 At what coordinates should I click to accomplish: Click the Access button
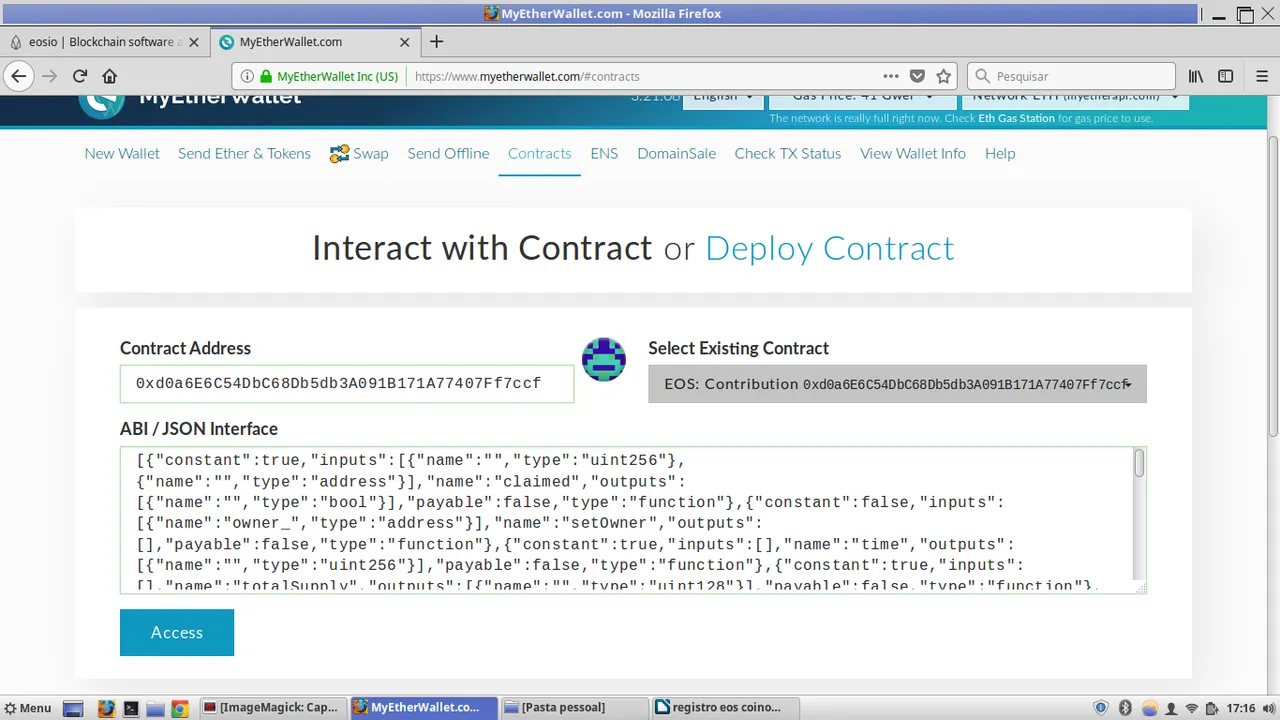click(x=177, y=632)
